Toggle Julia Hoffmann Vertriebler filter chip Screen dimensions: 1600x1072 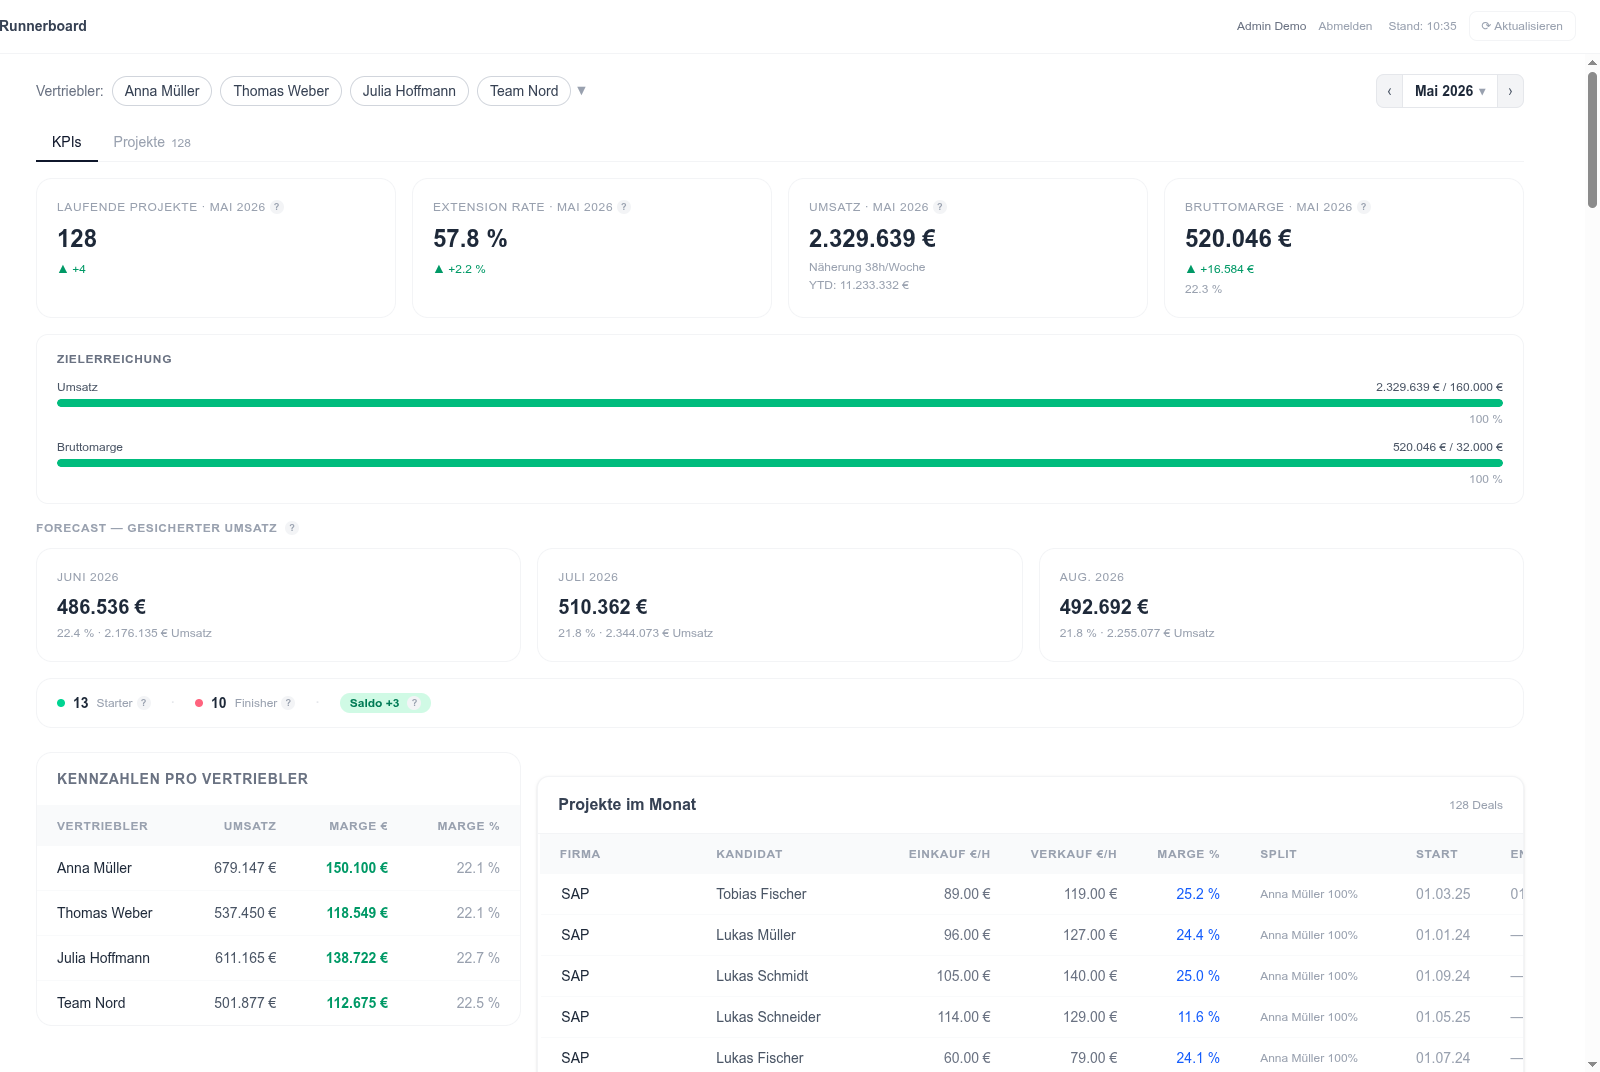coord(409,91)
